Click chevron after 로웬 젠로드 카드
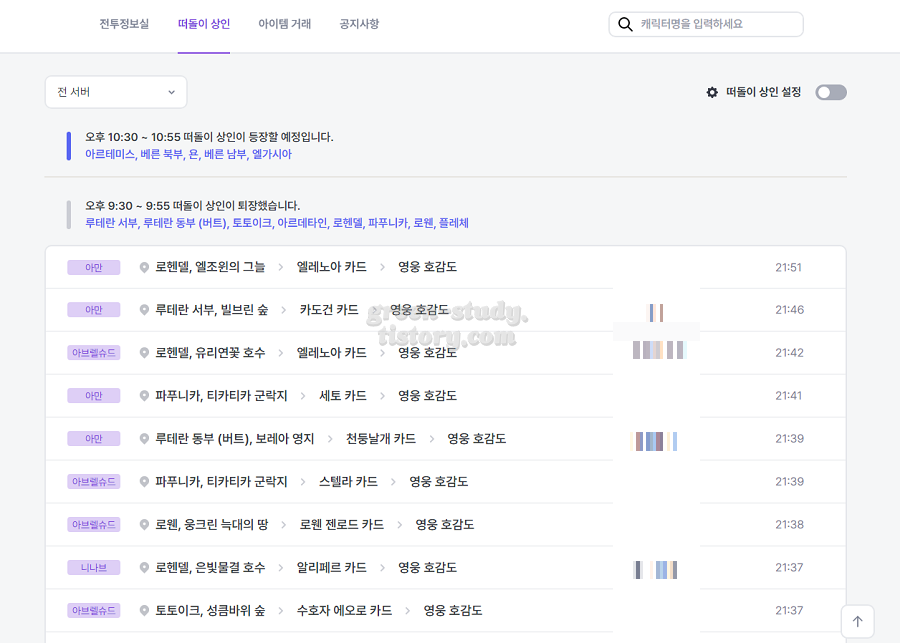Screen dimensions: 900x643 (399, 525)
